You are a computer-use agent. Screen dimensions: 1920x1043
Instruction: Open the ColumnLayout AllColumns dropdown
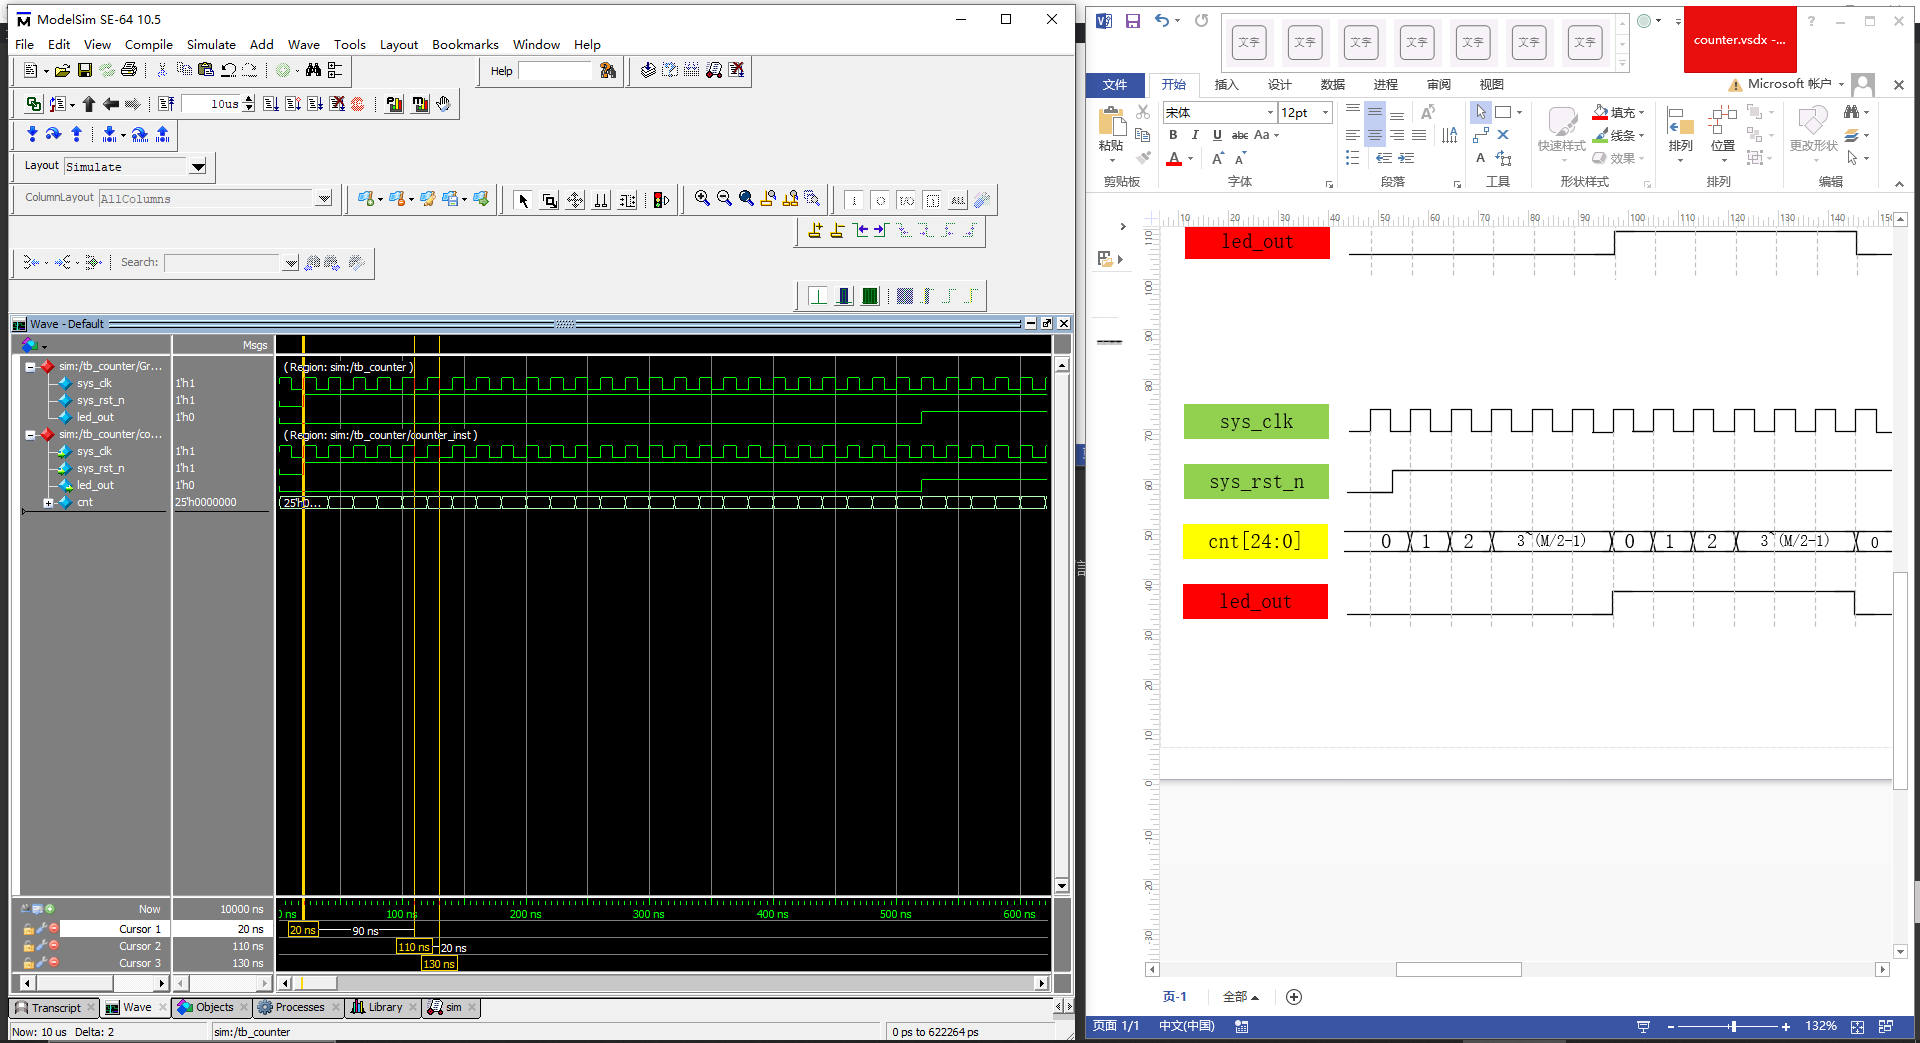[324, 198]
